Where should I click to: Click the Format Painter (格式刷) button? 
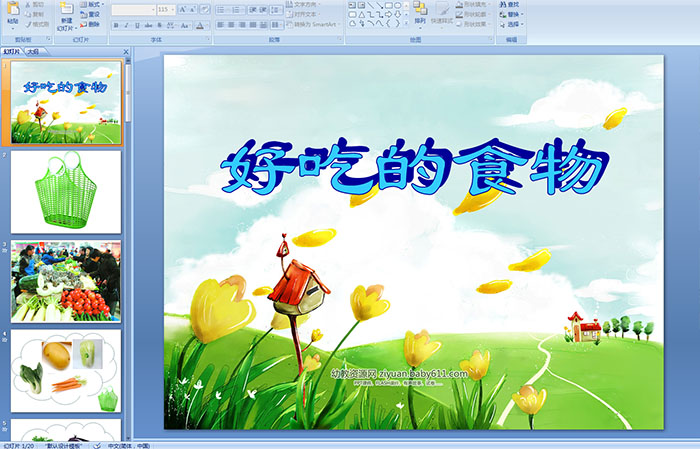pyautogui.click(x=37, y=25)
